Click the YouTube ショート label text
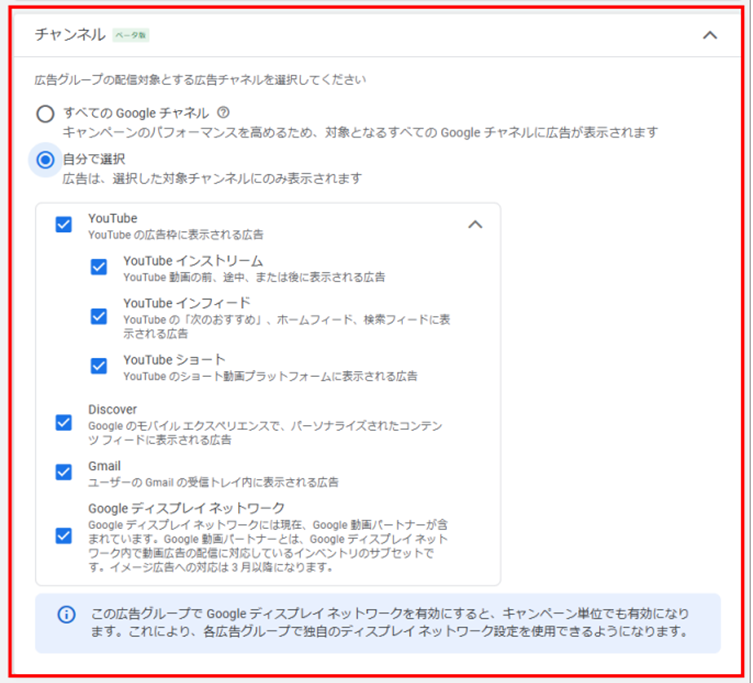Image resolution: width=753 pixels, height=683 pixels. (x=174, y=360)
